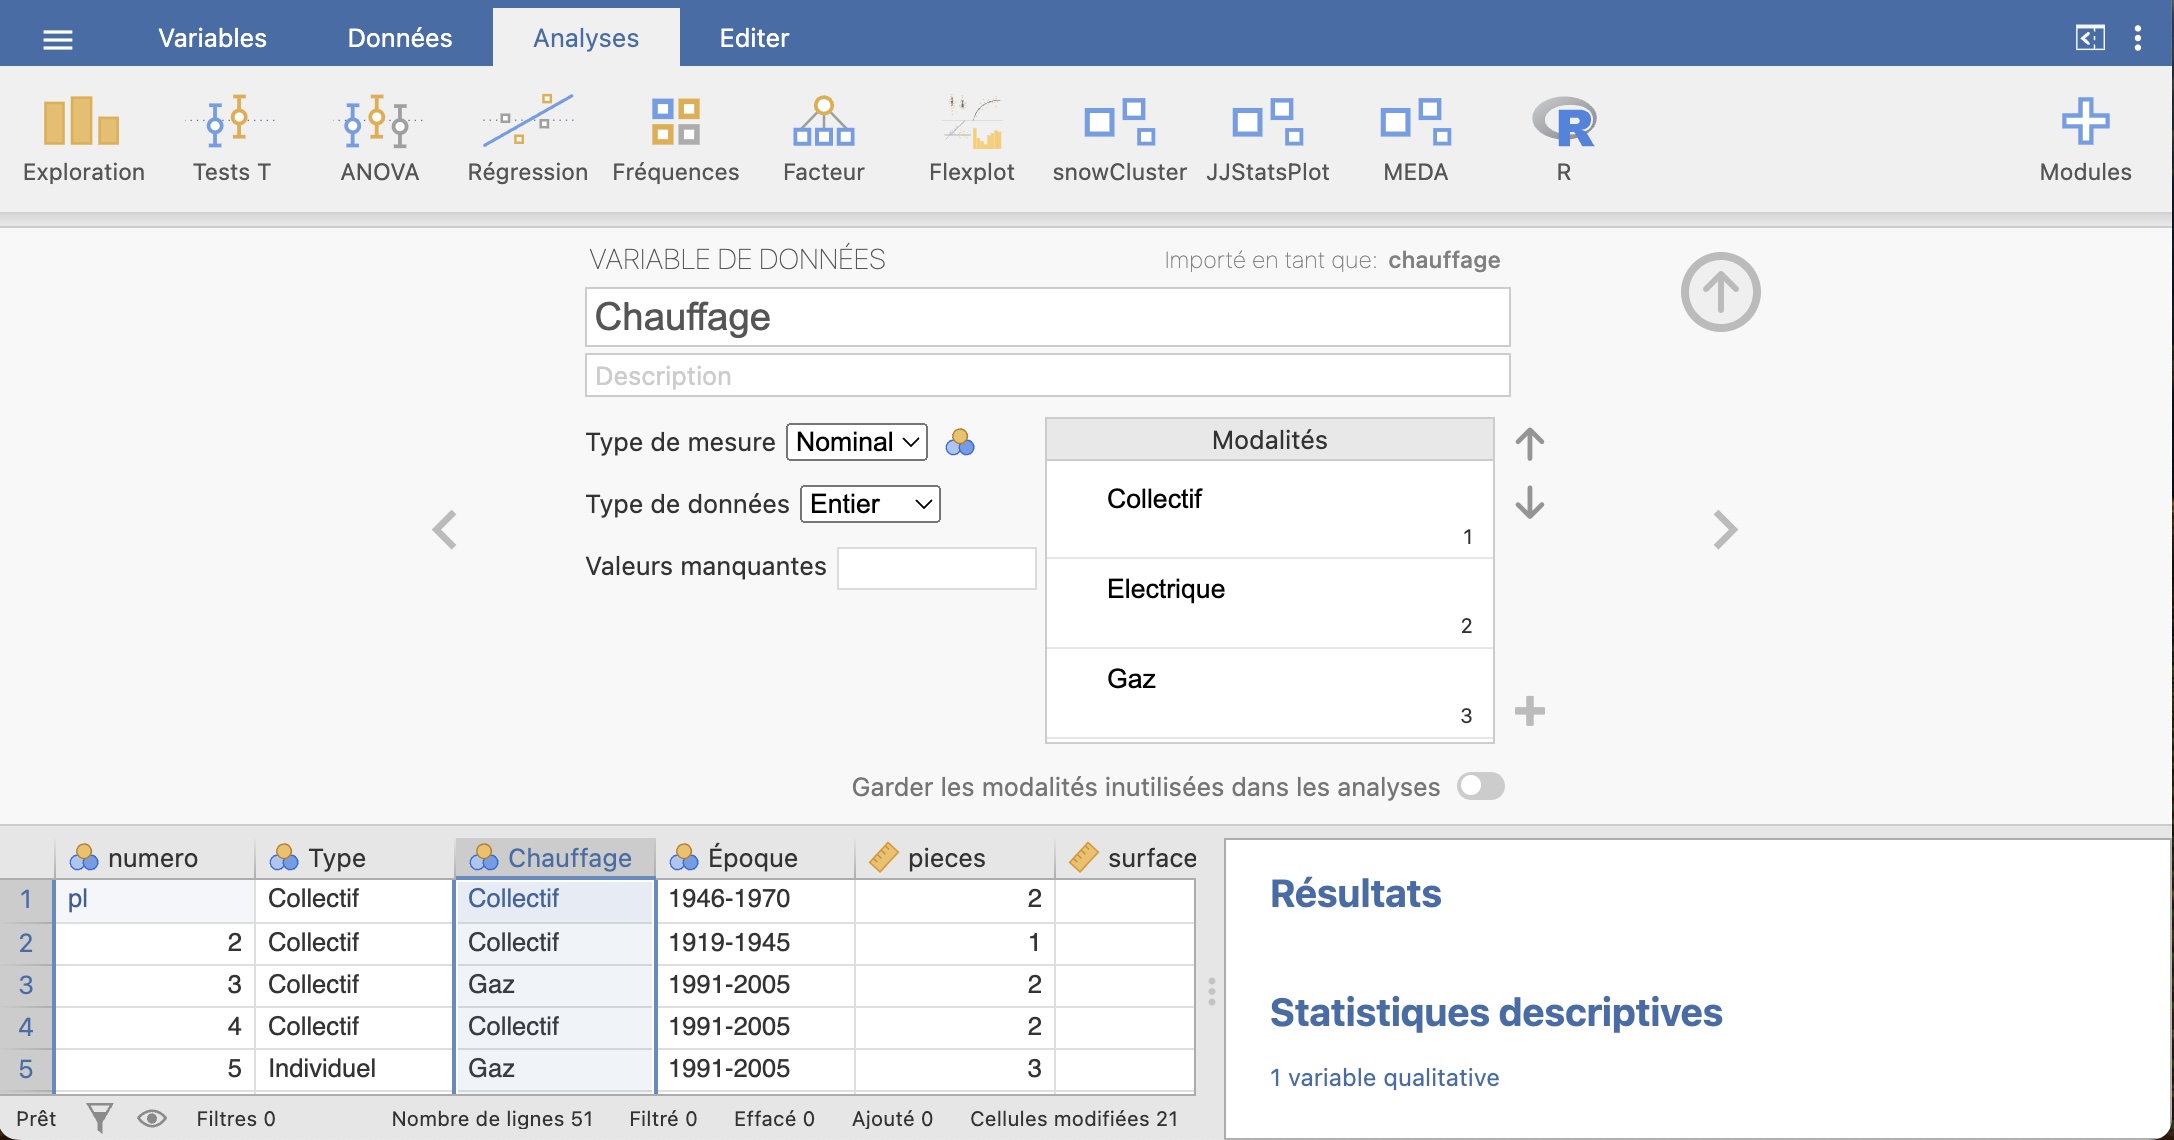Image resolution: width=2174 pixels, height=1140 pixels.
Task: Click the Description input field
Action: point(1047,376)
